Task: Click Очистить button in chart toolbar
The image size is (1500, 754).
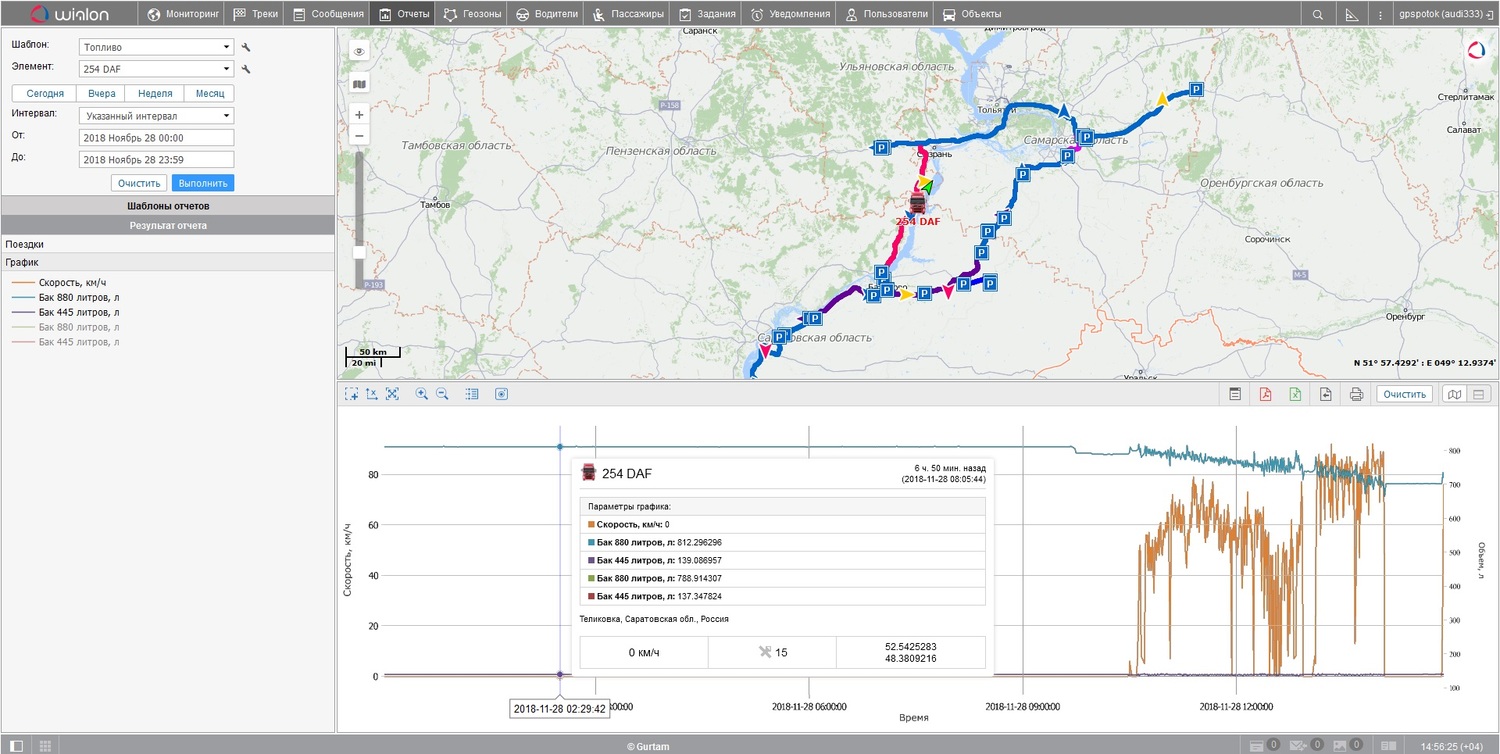Action: 1405,394
